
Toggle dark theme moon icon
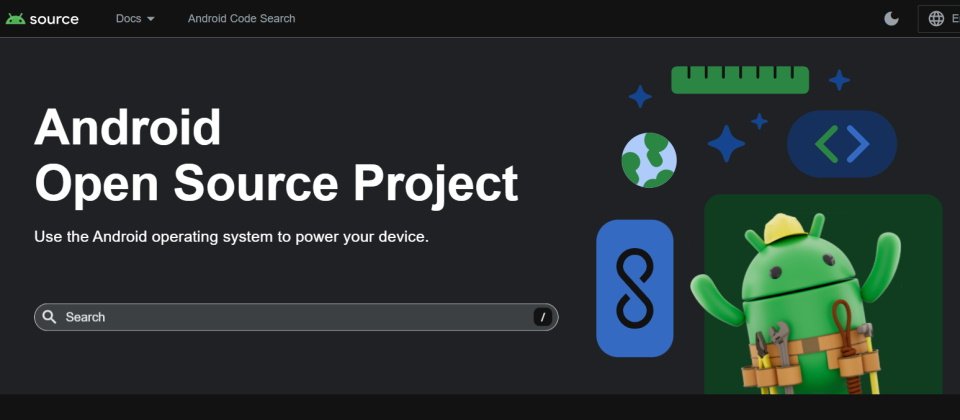point(891,18)
